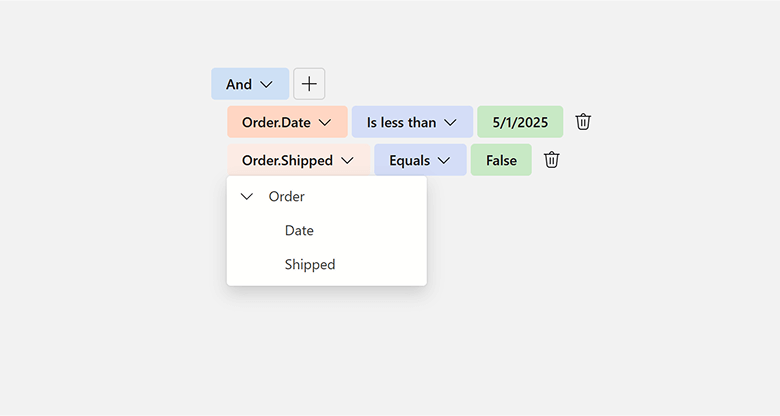The width and height of the screenshot is (780, 416).
Task: Click the Order.Date field name text
Action: pyautogui.click(x=276, y=122)
